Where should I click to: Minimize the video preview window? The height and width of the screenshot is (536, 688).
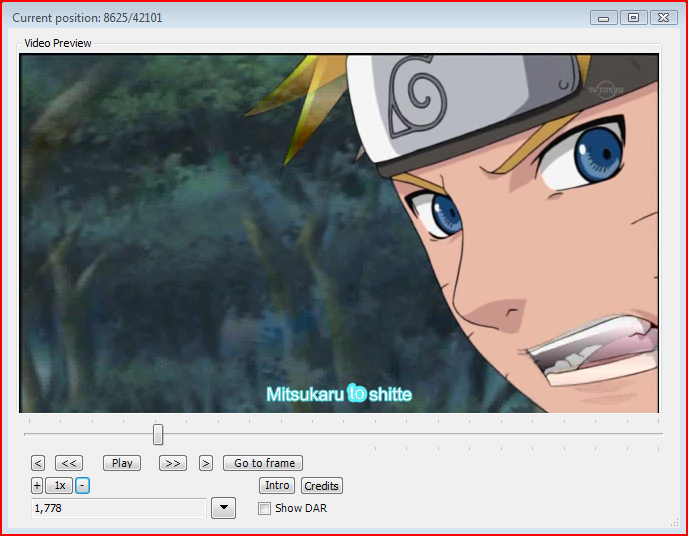coord(603,18)
